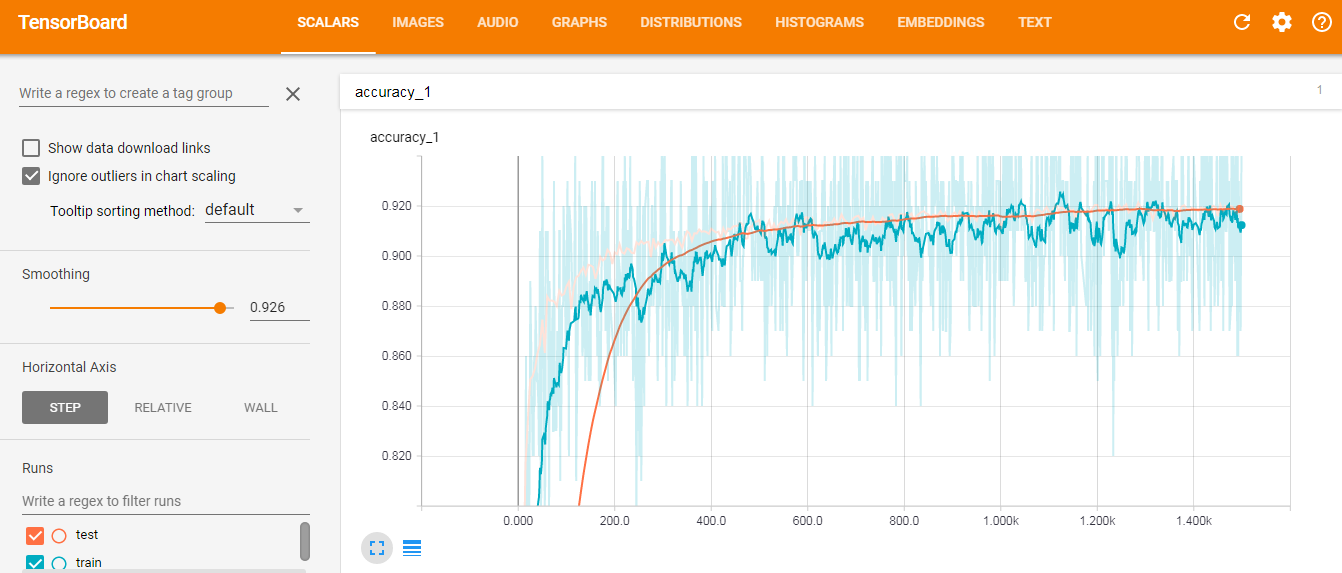
Task: Open the help question mark icon
Action: tap(1322, 22)
